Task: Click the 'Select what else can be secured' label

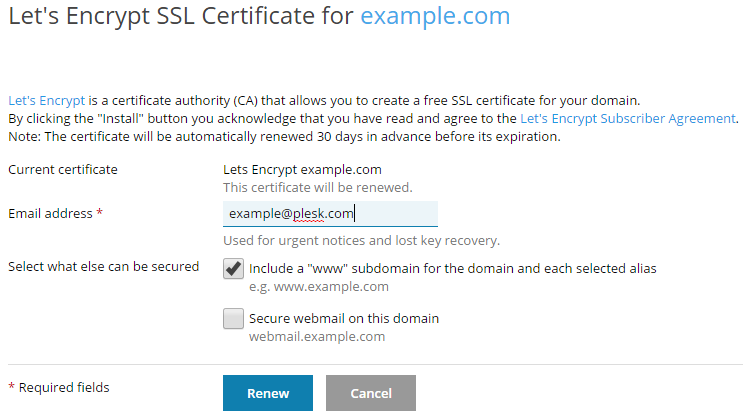Action: tap(104, 267)
